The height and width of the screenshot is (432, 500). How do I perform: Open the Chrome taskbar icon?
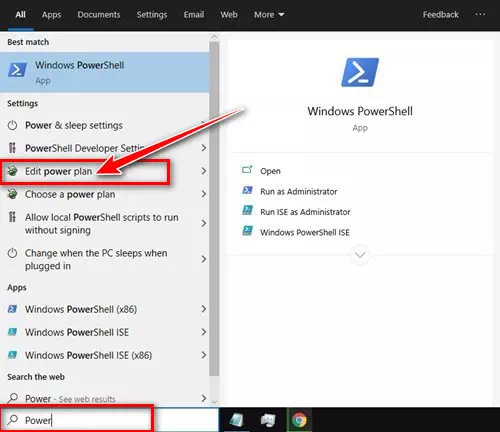[299, 420]
